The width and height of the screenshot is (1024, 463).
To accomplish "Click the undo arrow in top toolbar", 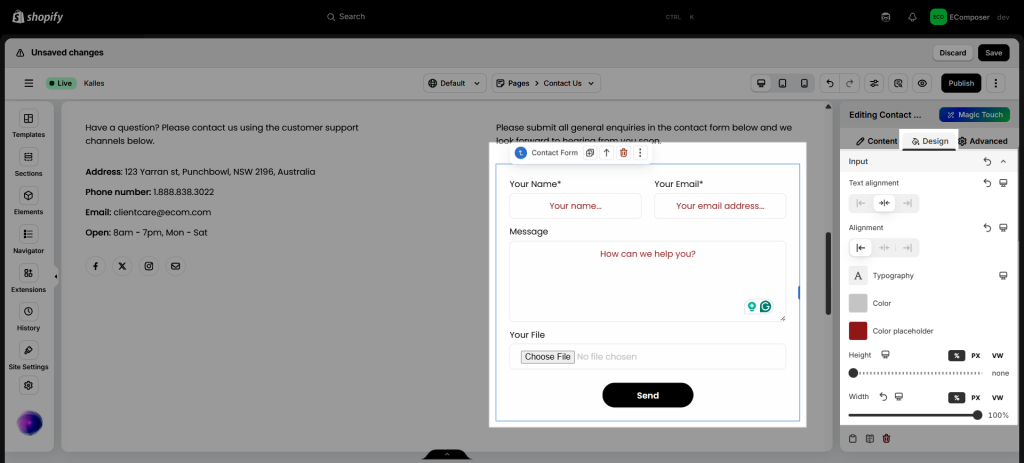I will pyautogui.click(x=829, y=83).
